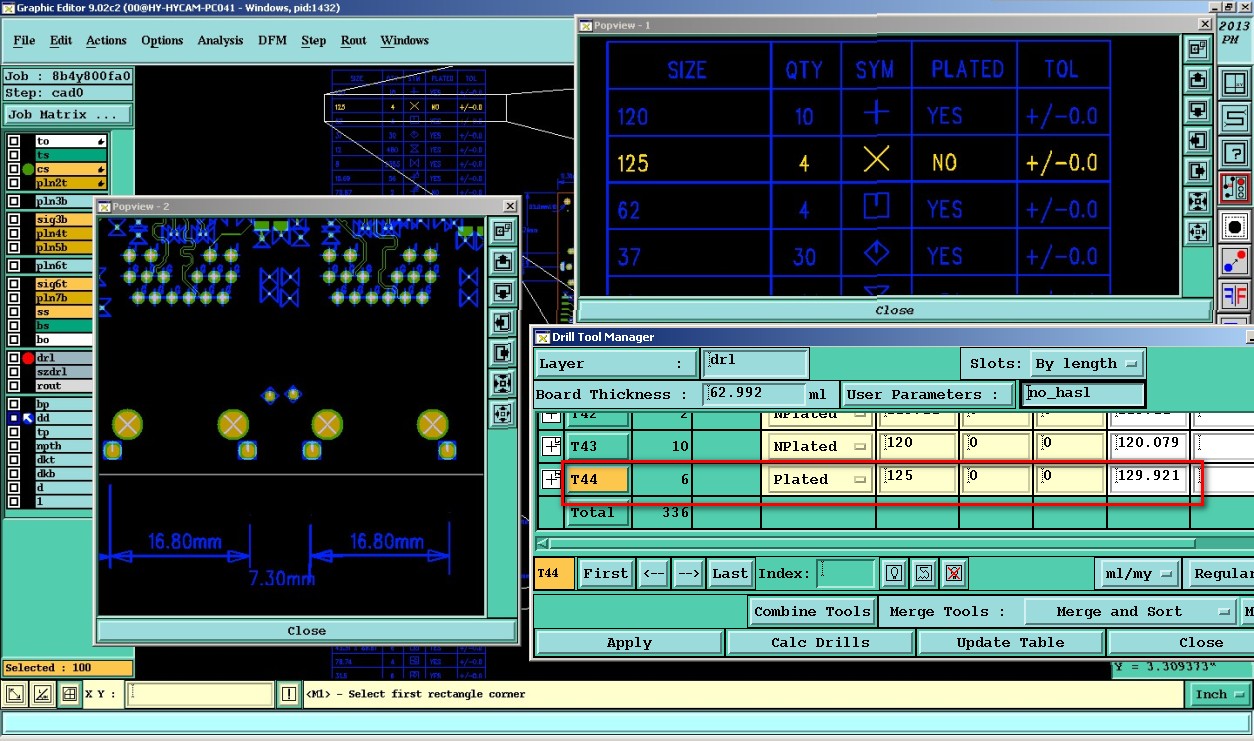Click the User Parameters 'no_hasl' field
Image resolution: width=1254 pixels, height=741 pixels.
(1082, 394)
